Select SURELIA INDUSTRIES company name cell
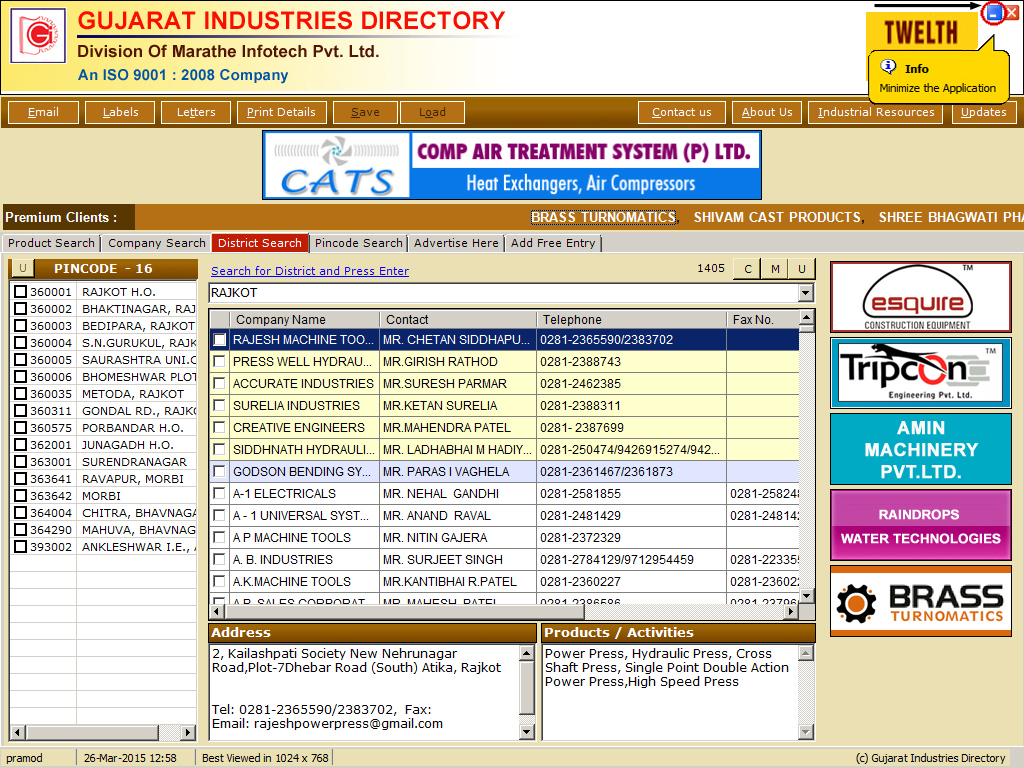The height and width of the screenshot is (768, 1024). (x=304, y=406)
